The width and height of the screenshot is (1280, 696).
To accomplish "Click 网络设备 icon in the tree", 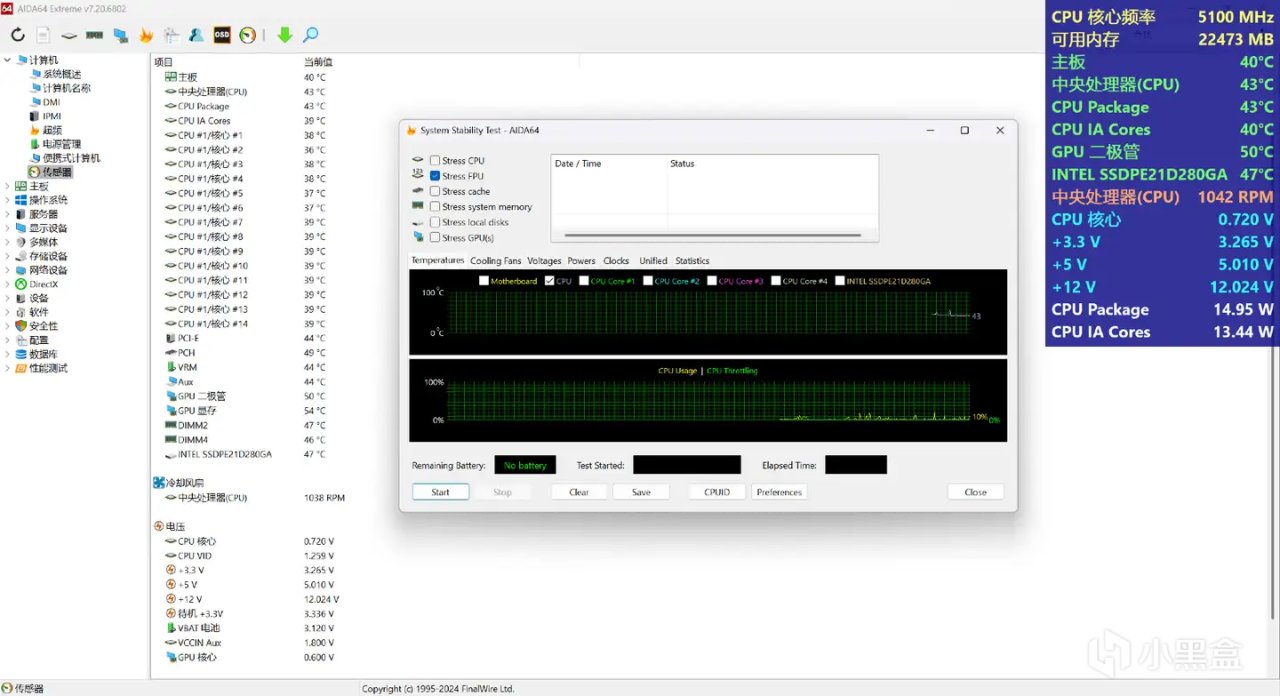I will click(x=21, y=270).
